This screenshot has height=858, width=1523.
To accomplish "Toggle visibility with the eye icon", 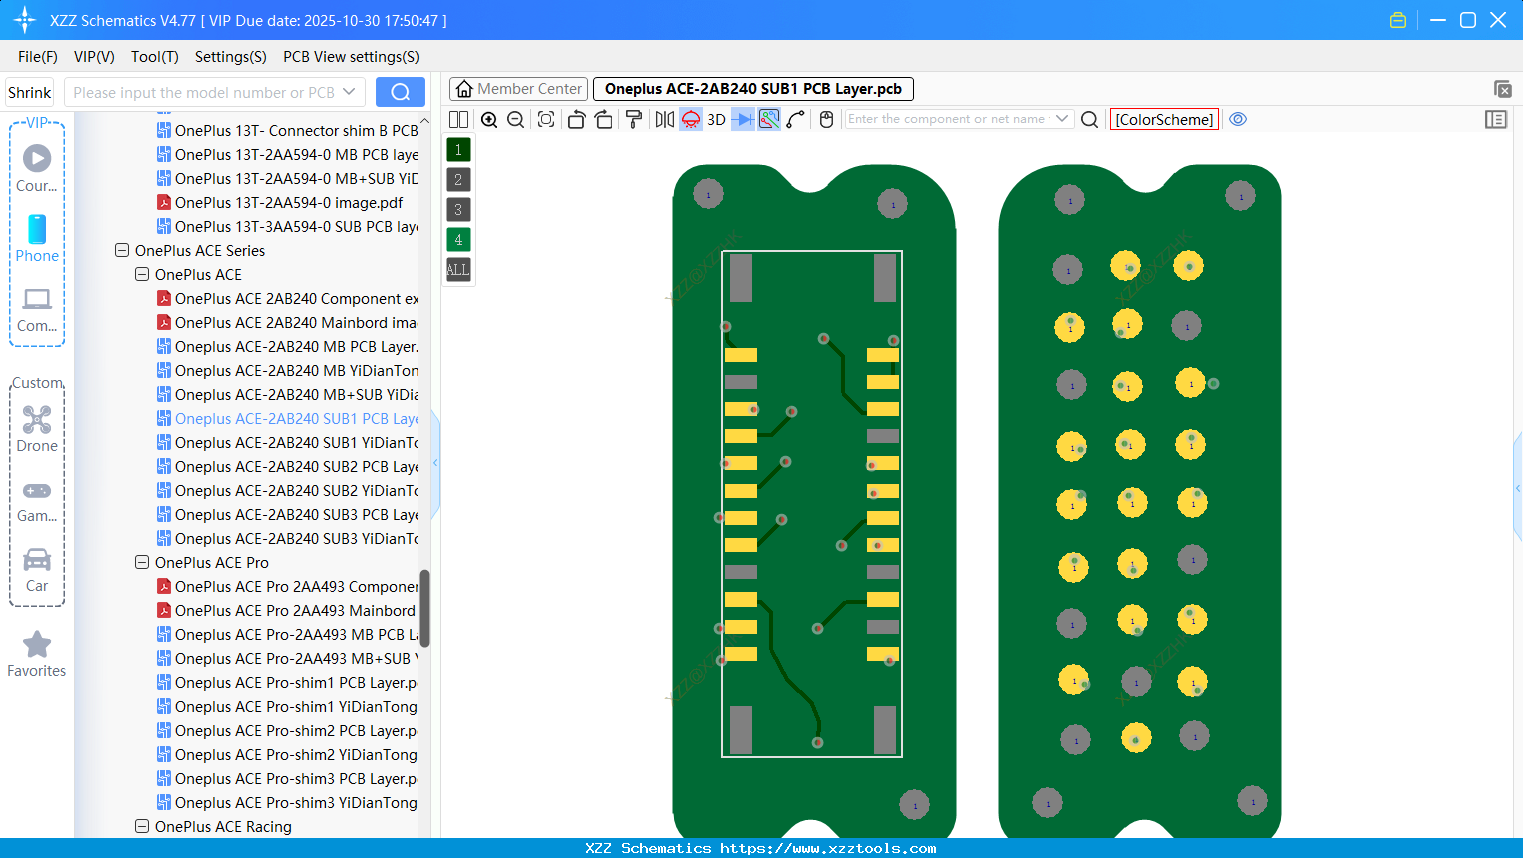I will [x=1238, y=119].
